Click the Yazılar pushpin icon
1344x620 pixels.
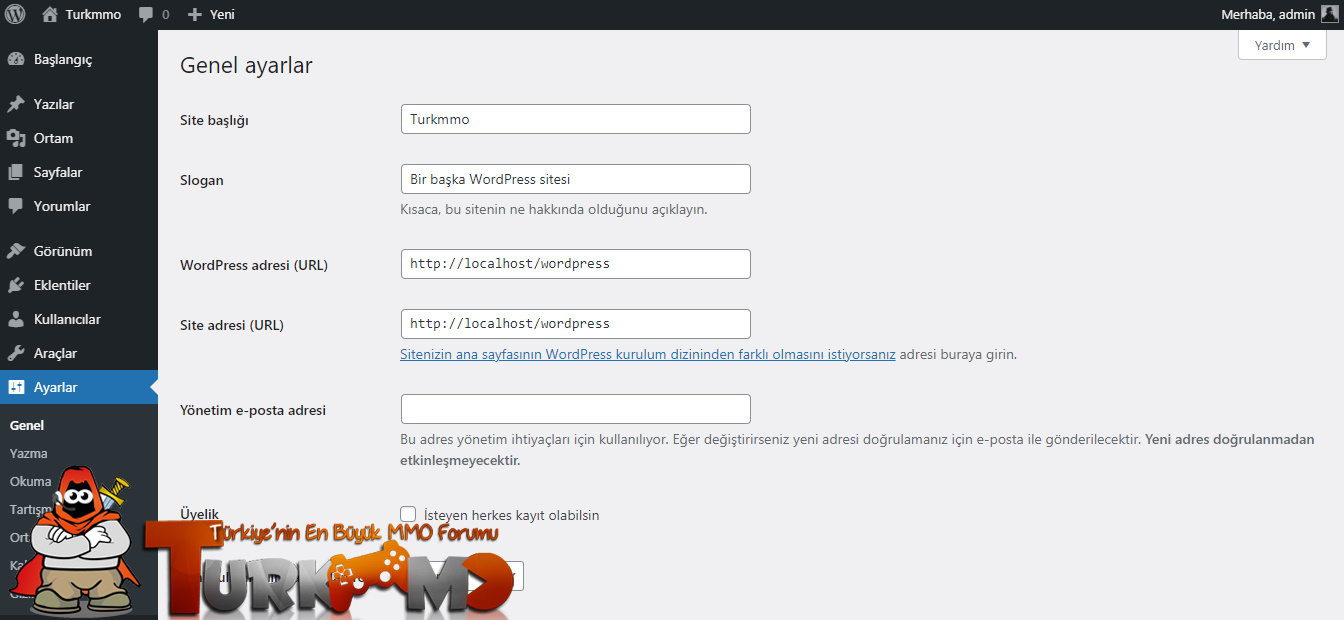click(15, 104)
